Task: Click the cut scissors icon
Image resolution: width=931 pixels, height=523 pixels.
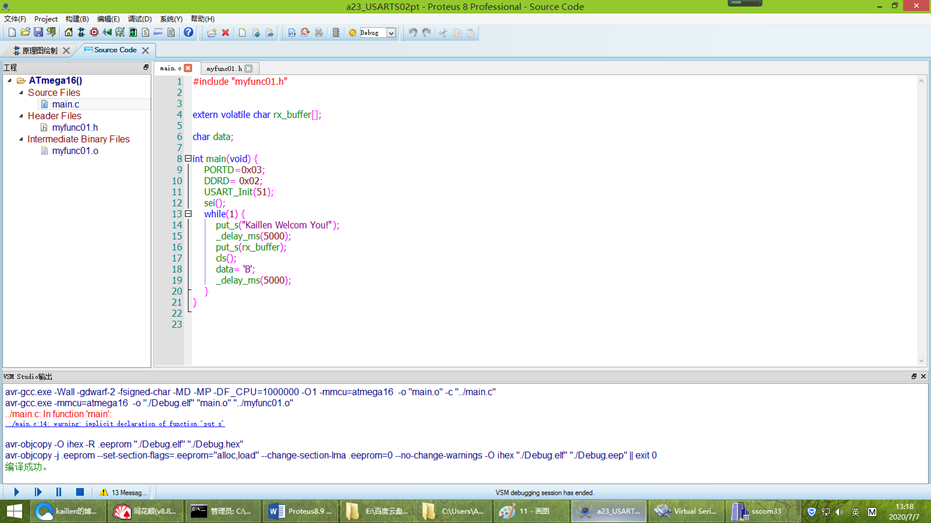Action: (x=442, y=33)
